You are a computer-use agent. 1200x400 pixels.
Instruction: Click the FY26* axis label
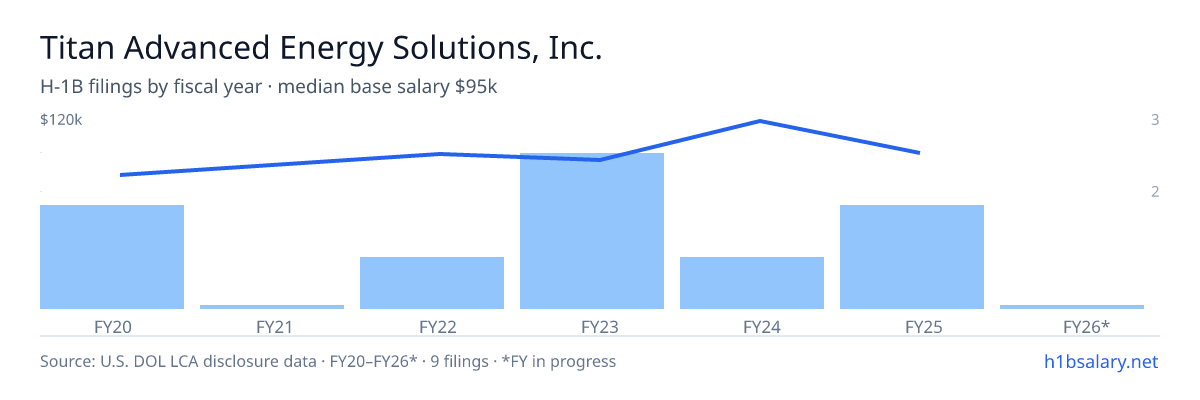click(x=1072, y=326)
